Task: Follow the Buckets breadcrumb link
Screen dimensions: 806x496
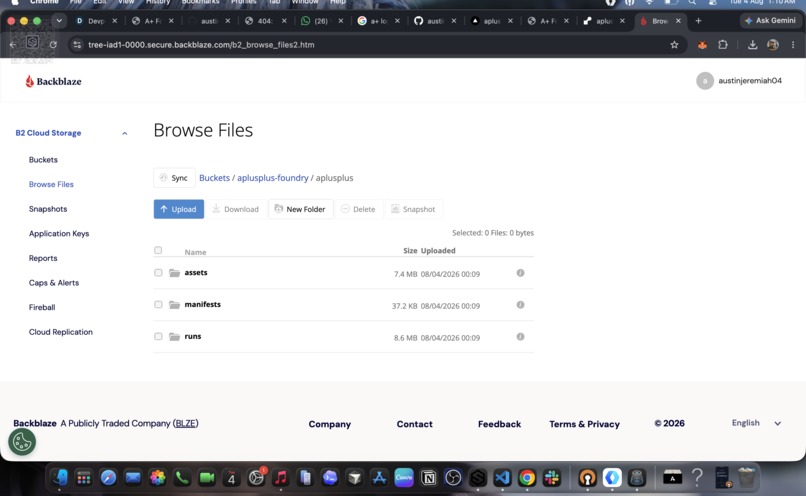Action: (214, 178)
